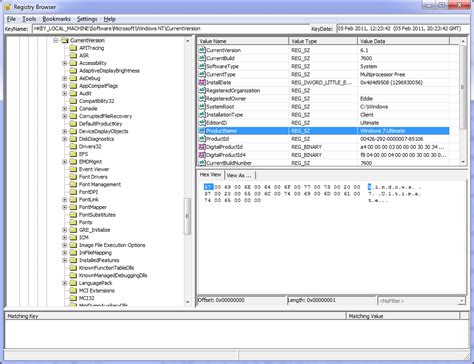Click the CurrentVersion string value icon

click(202, 50)
